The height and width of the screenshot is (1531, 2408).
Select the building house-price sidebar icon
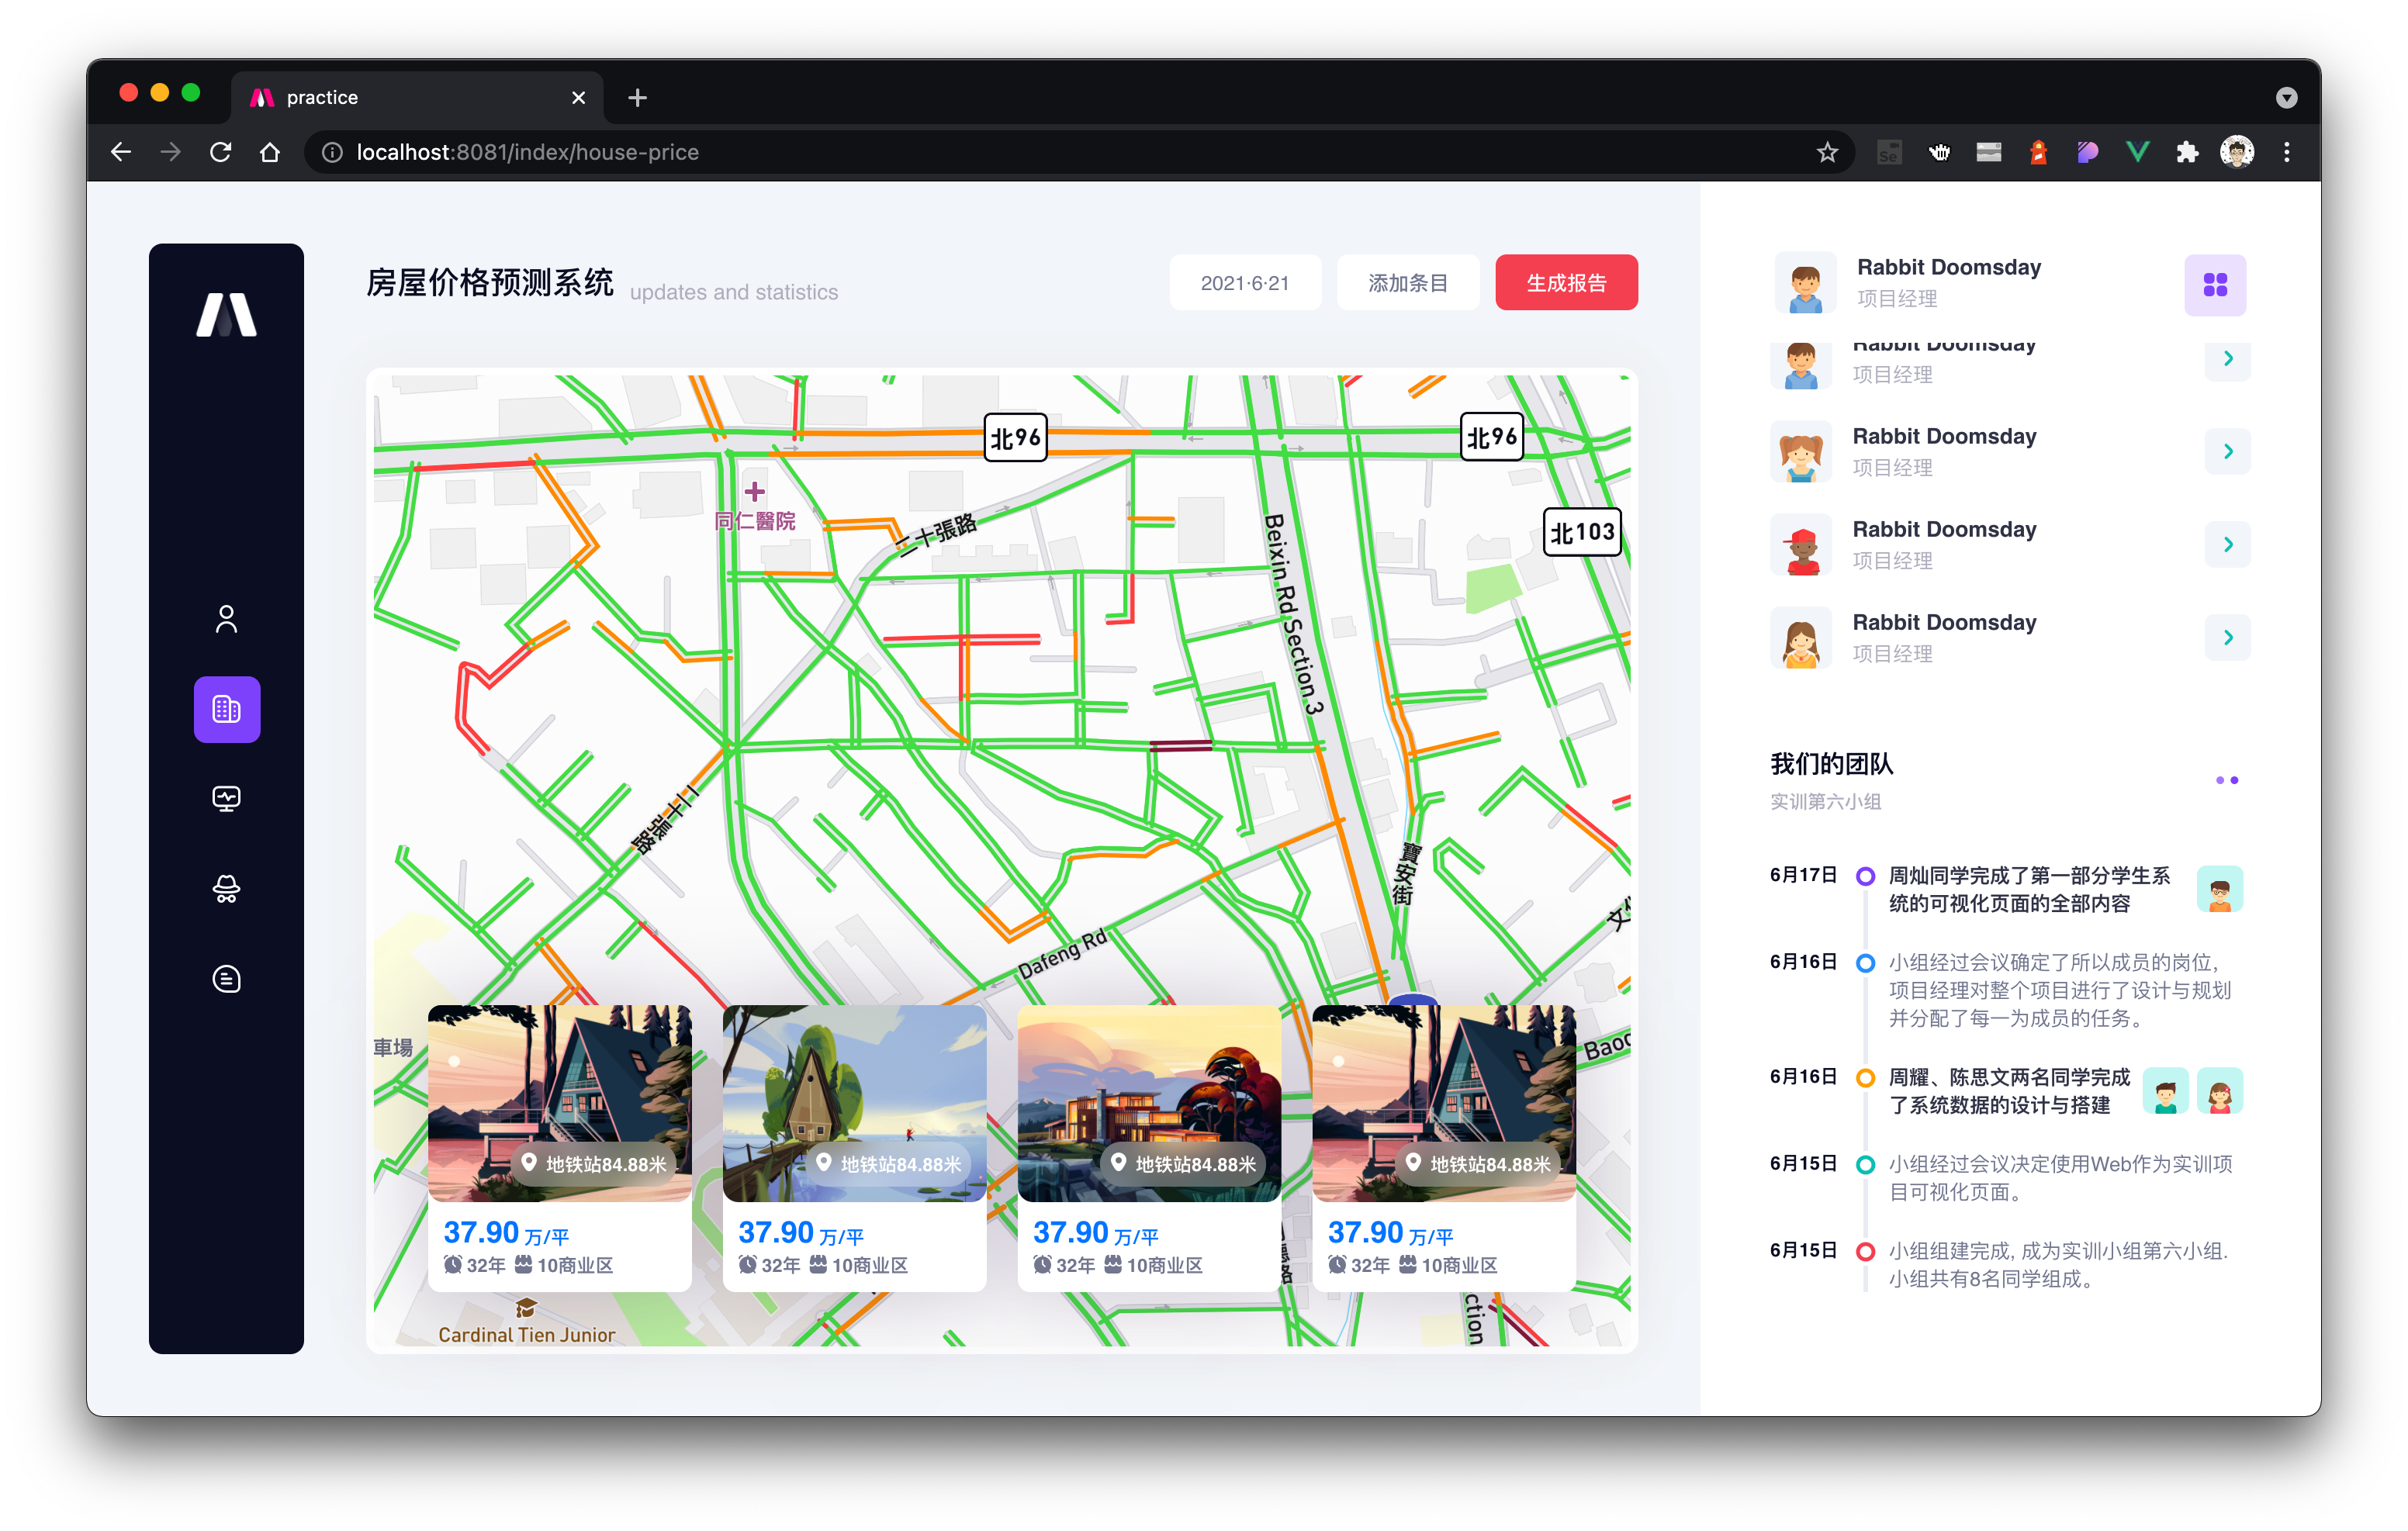tap(226, 709)
